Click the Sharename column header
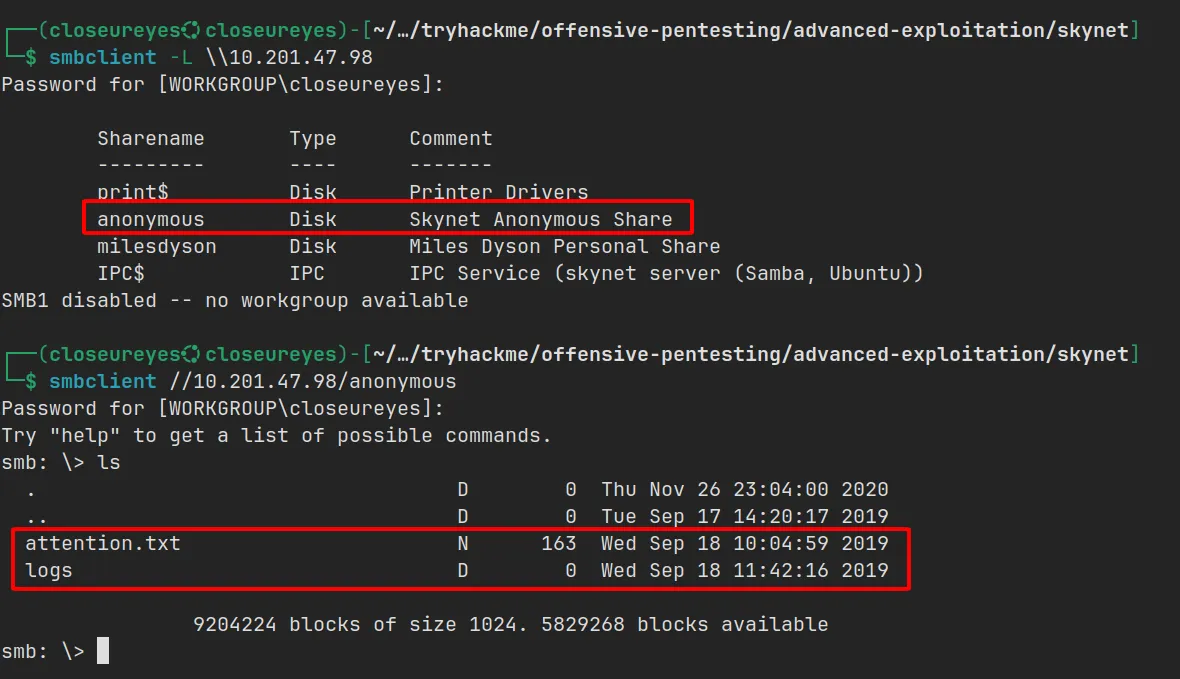1180x679 pixels. (150, 138)
